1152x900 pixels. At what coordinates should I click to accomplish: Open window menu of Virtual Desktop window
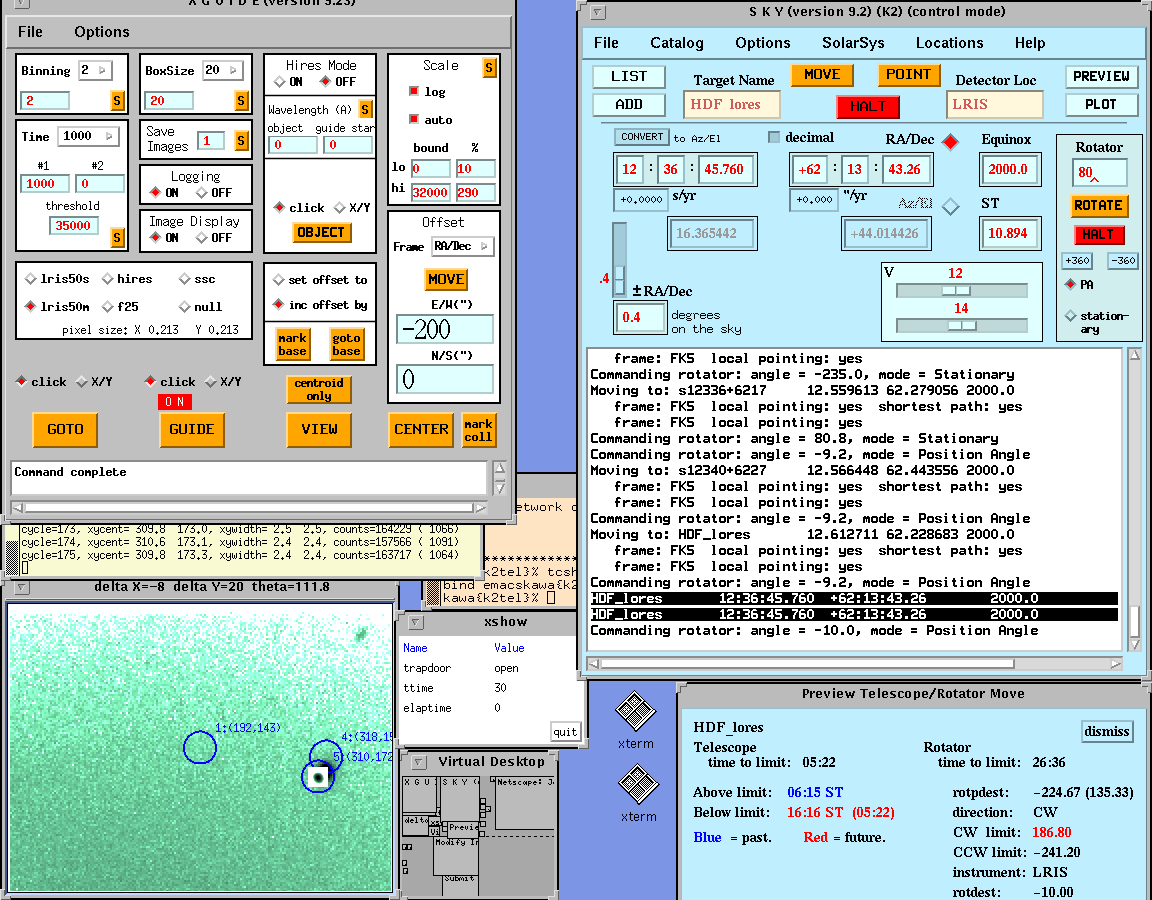click(x=417, y=762)
